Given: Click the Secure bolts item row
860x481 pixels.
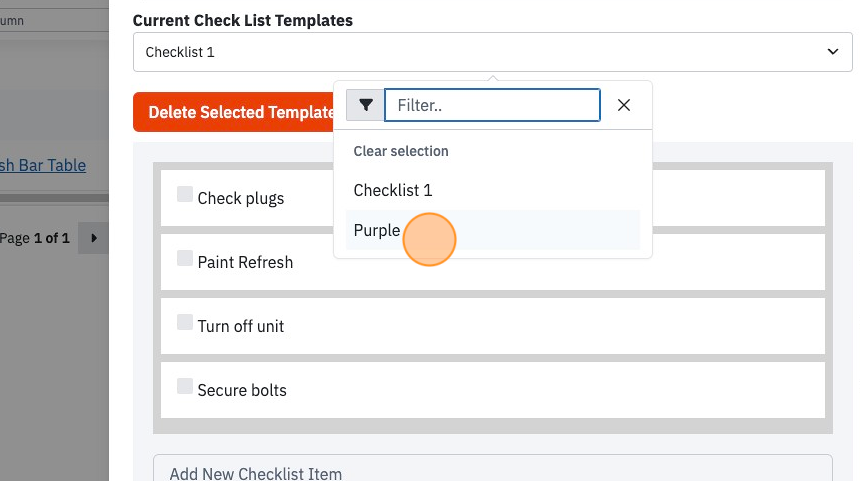Looking at the screenshot, I should pos(493,390).
